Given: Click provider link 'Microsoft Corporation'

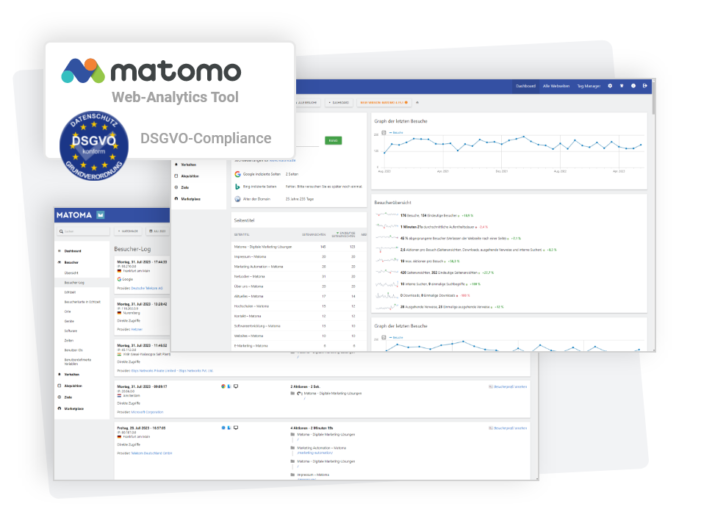Looking at the screenshot, I should [147, 412].
